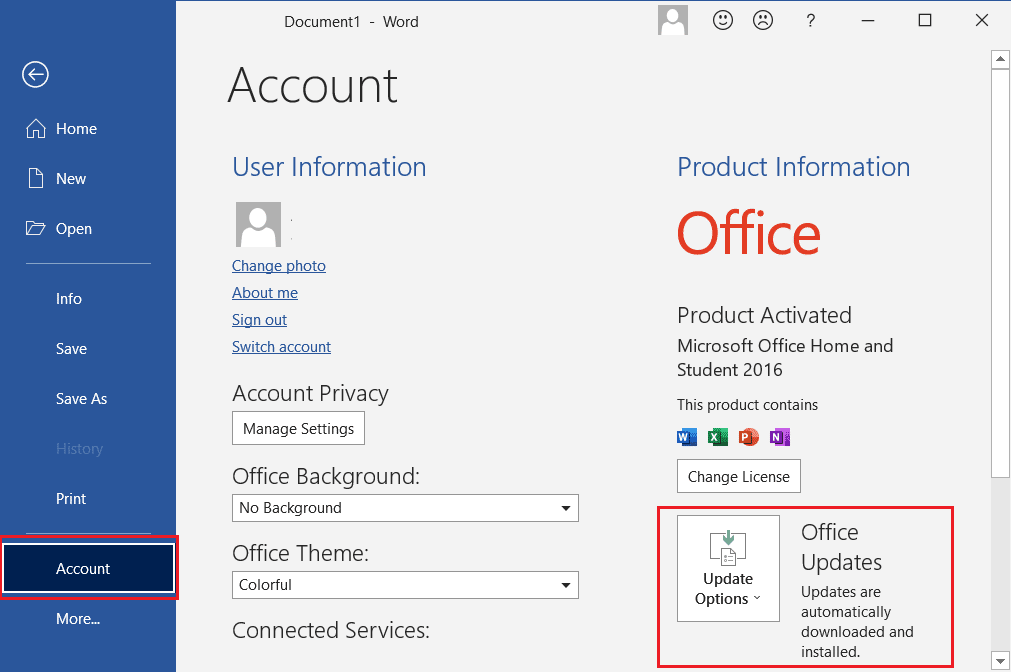Click the scrollbar down arrow
Screen dimensions: 1011x672
[x=1000, y=661]
